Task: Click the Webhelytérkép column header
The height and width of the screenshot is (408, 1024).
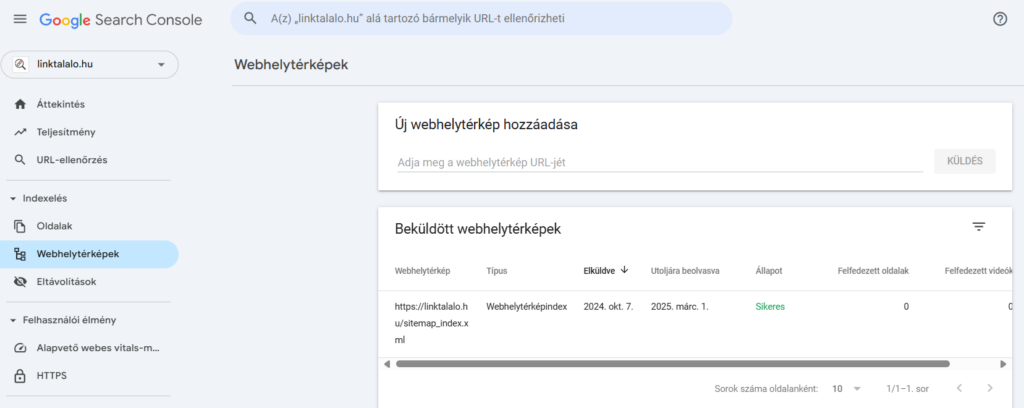Action: click(x=423, y=271)
